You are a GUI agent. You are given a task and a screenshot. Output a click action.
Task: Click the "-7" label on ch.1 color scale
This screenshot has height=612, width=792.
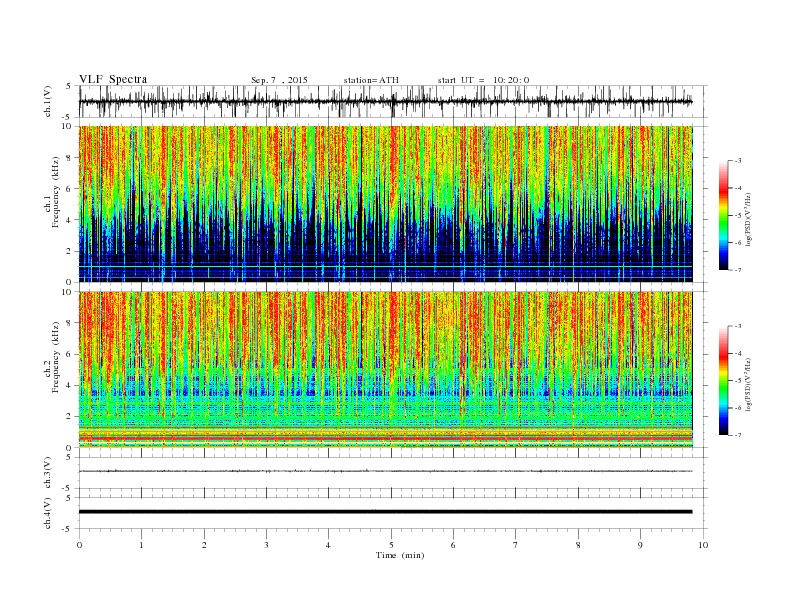pyautogui.click(x=737, y=270)
